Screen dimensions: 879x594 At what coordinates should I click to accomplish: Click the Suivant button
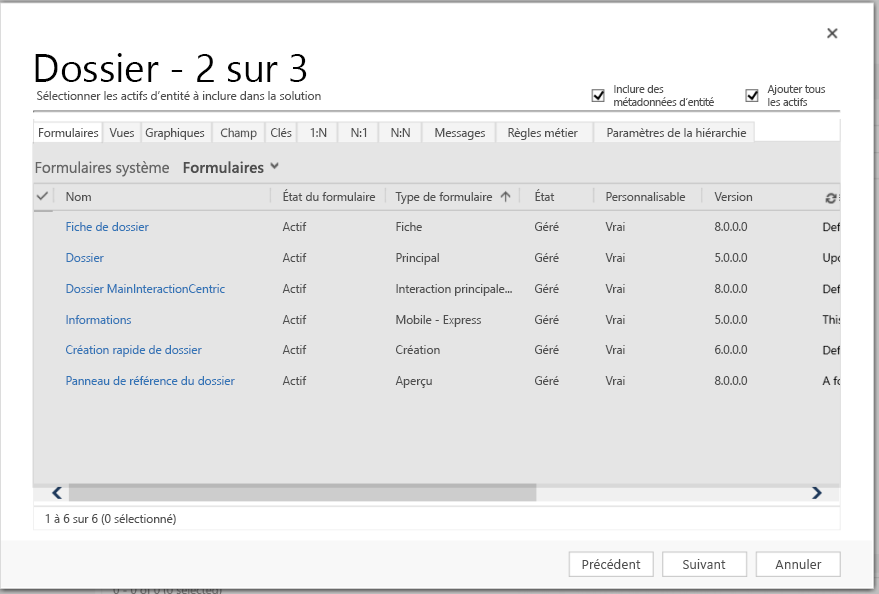pos(704,564)
